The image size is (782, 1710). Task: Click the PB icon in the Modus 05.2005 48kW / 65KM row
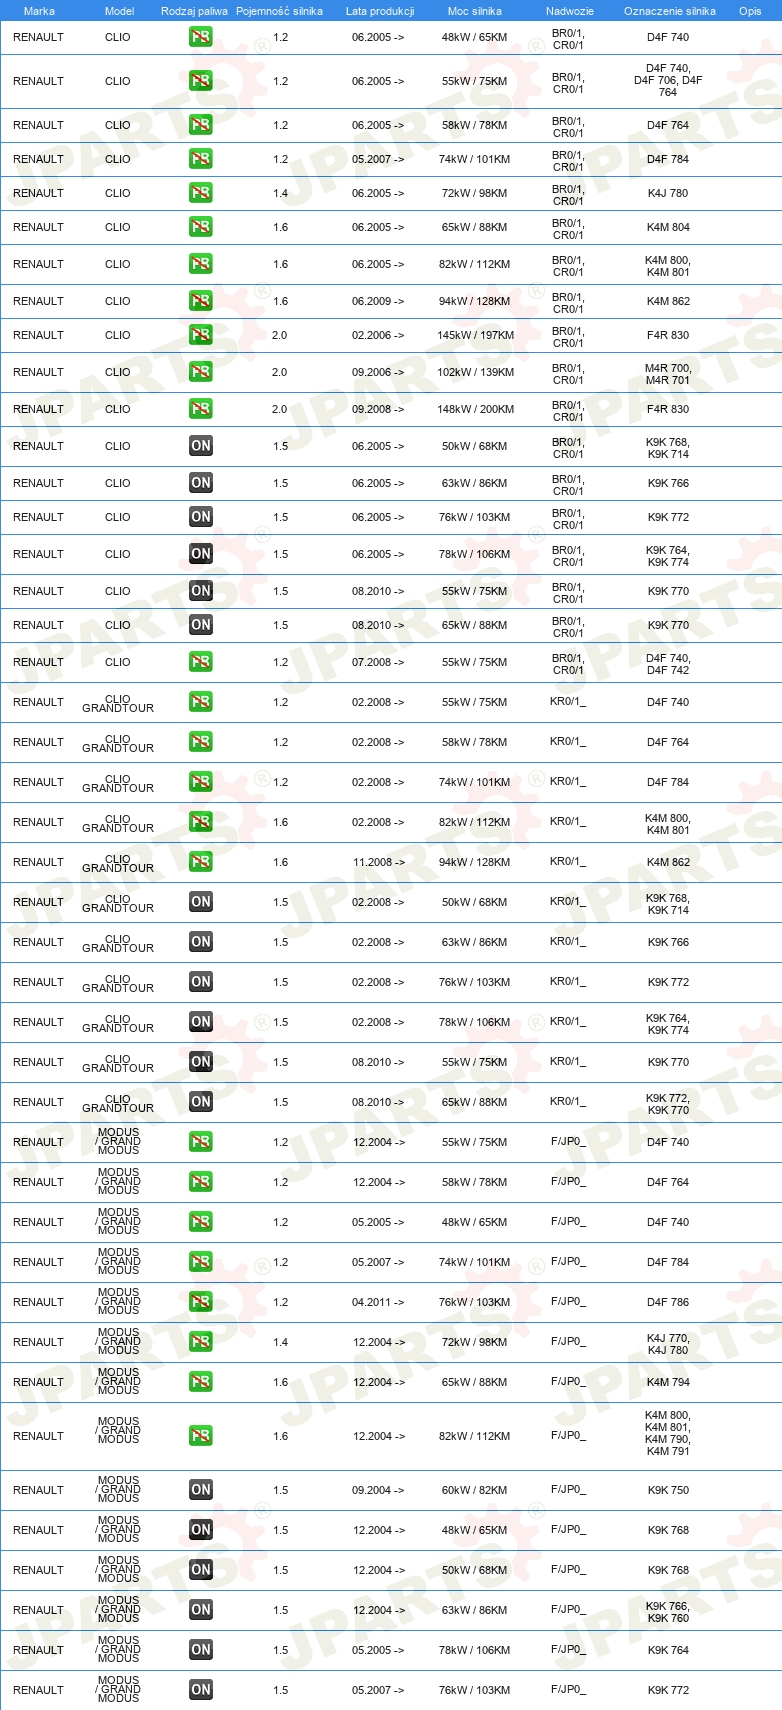[x=200, y=1222]
